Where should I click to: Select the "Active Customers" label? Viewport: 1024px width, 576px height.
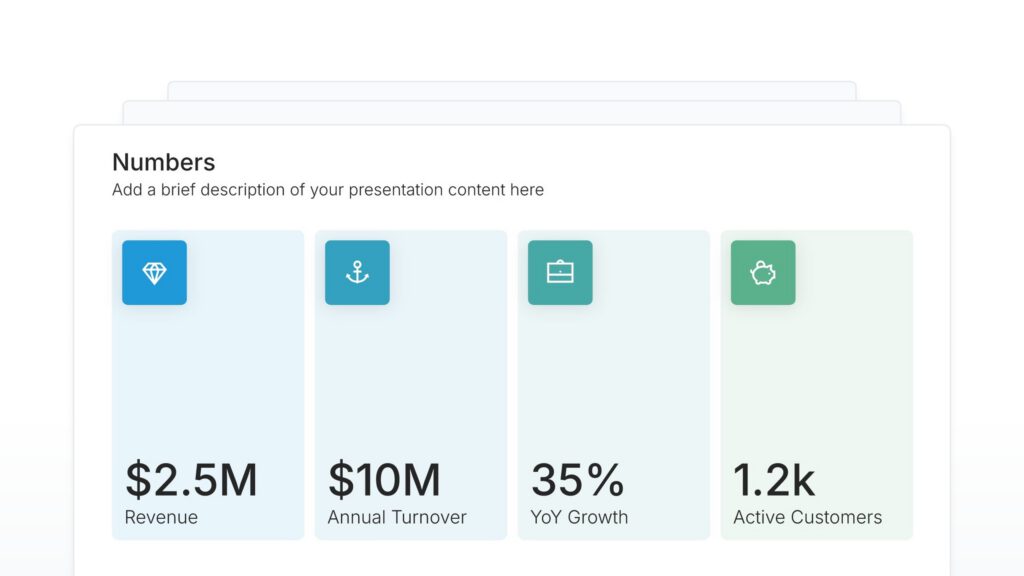(x=807, y=518)
